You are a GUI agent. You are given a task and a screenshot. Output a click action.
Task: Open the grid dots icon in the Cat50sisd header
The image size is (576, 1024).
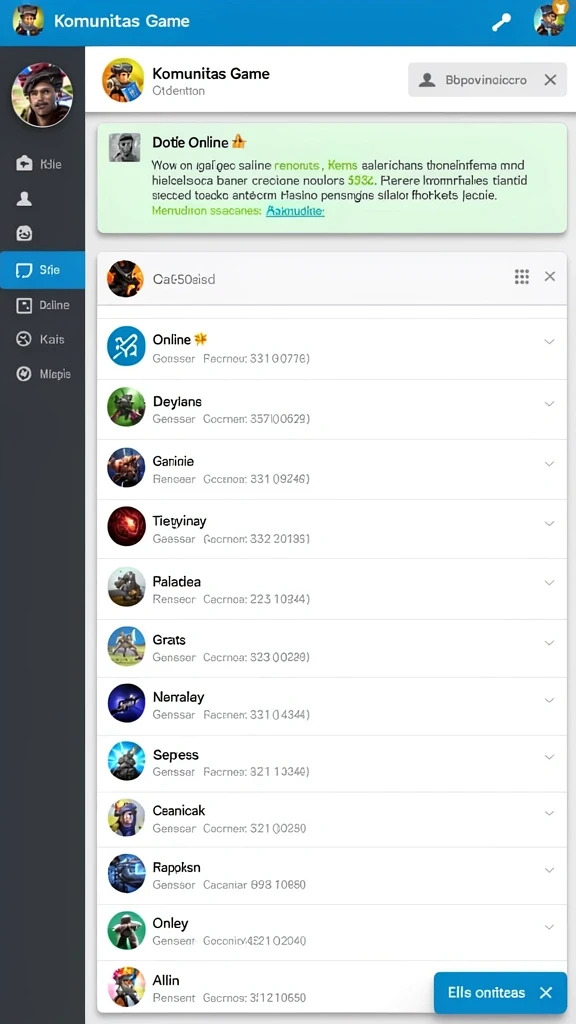click(522, 277)
